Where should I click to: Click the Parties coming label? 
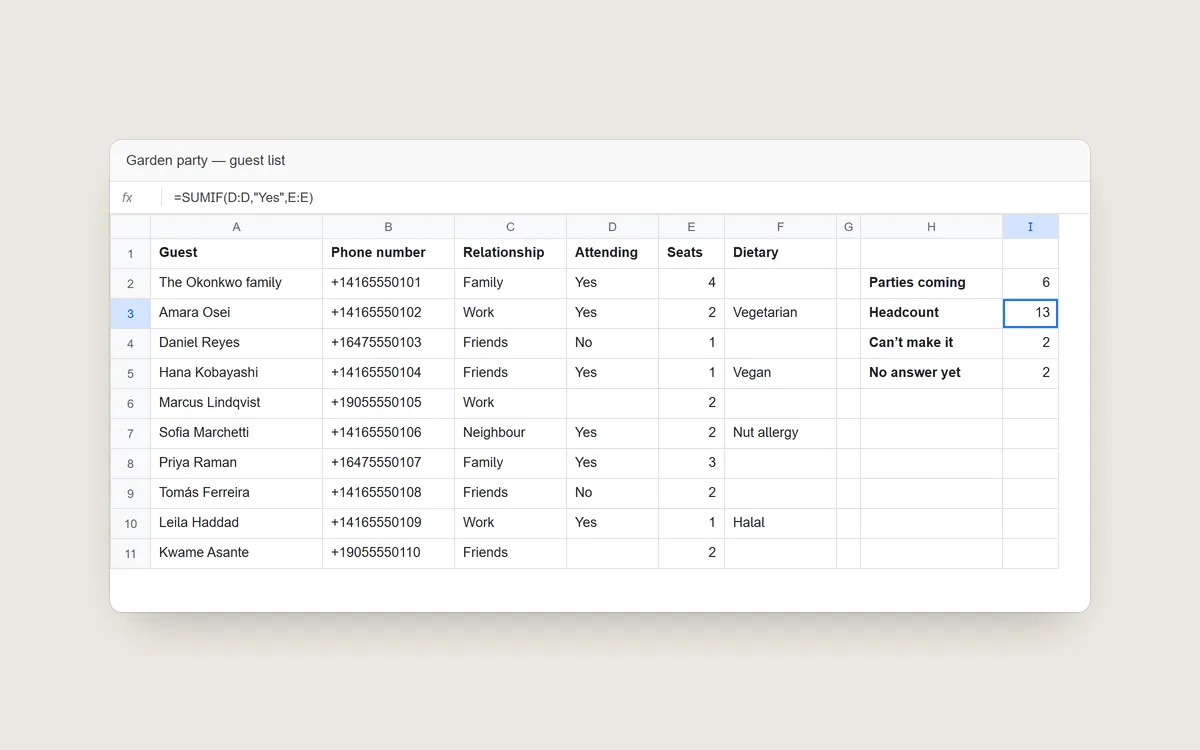931,283
